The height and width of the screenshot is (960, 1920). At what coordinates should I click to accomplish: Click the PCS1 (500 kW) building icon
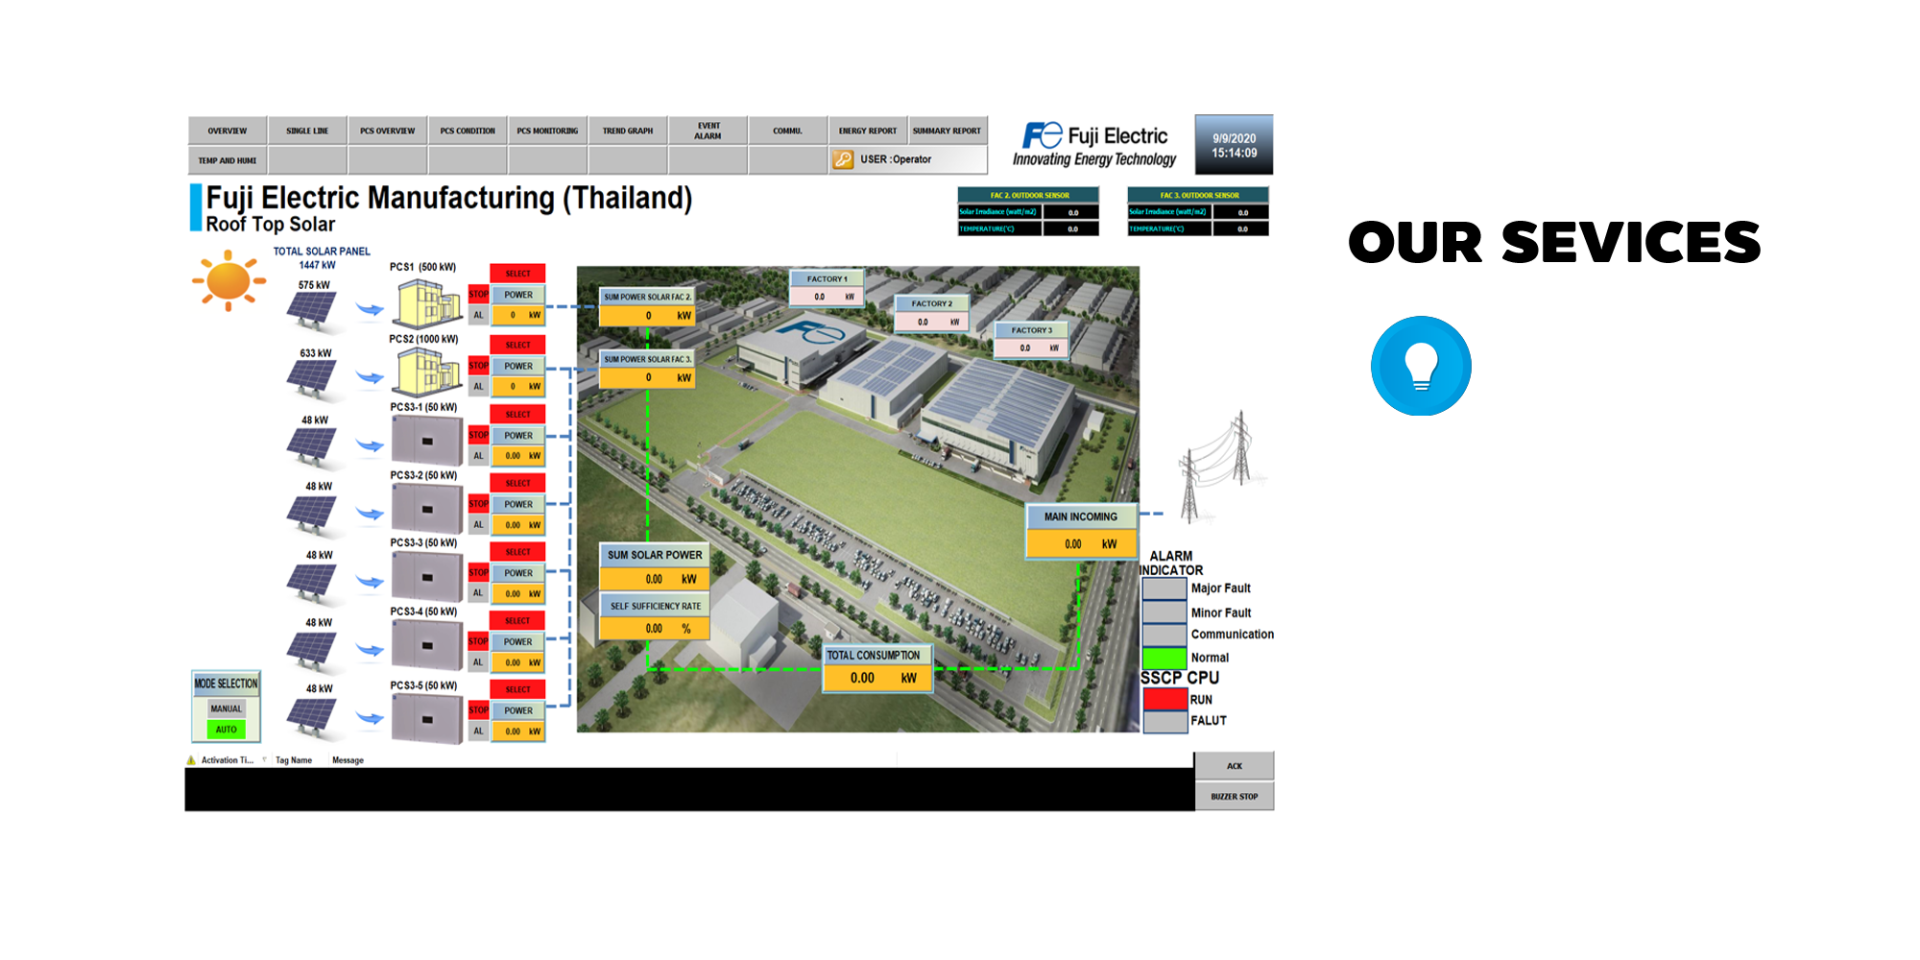427,303
